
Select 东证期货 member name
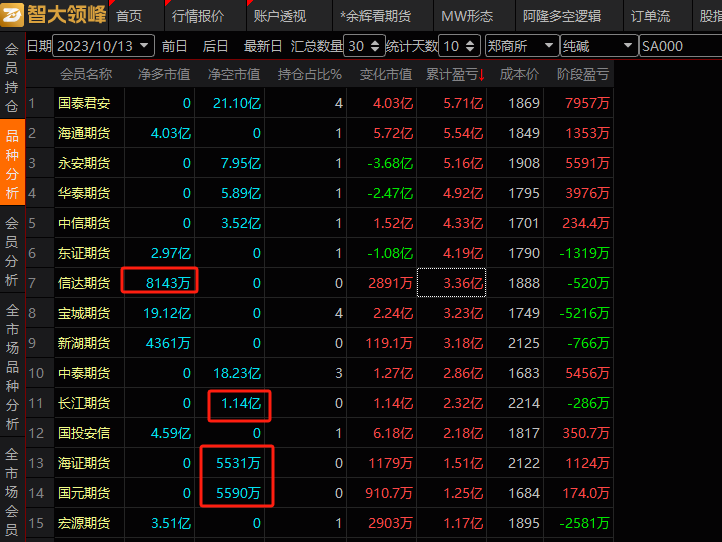pos(84,253)
